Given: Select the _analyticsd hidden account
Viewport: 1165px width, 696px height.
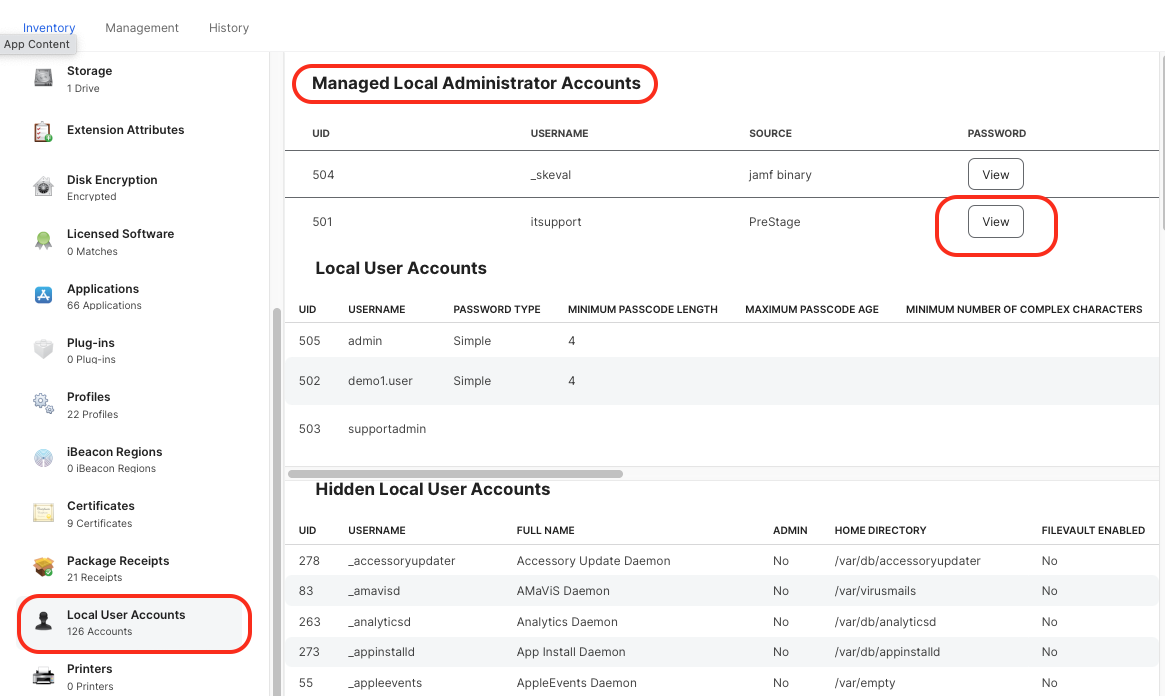Looking at the screenshot, I should click(x=721, y=622).
